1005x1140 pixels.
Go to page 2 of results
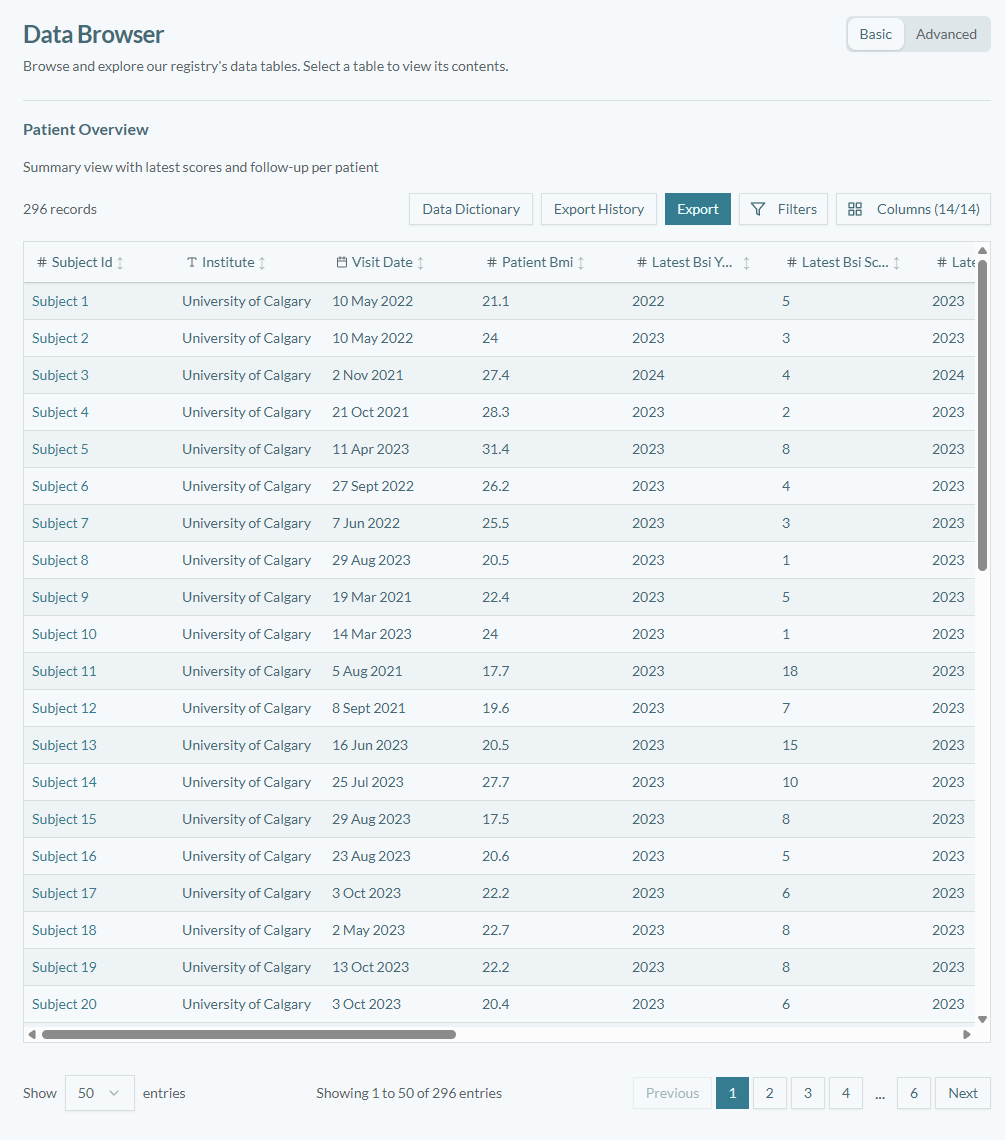(769, 1093)
